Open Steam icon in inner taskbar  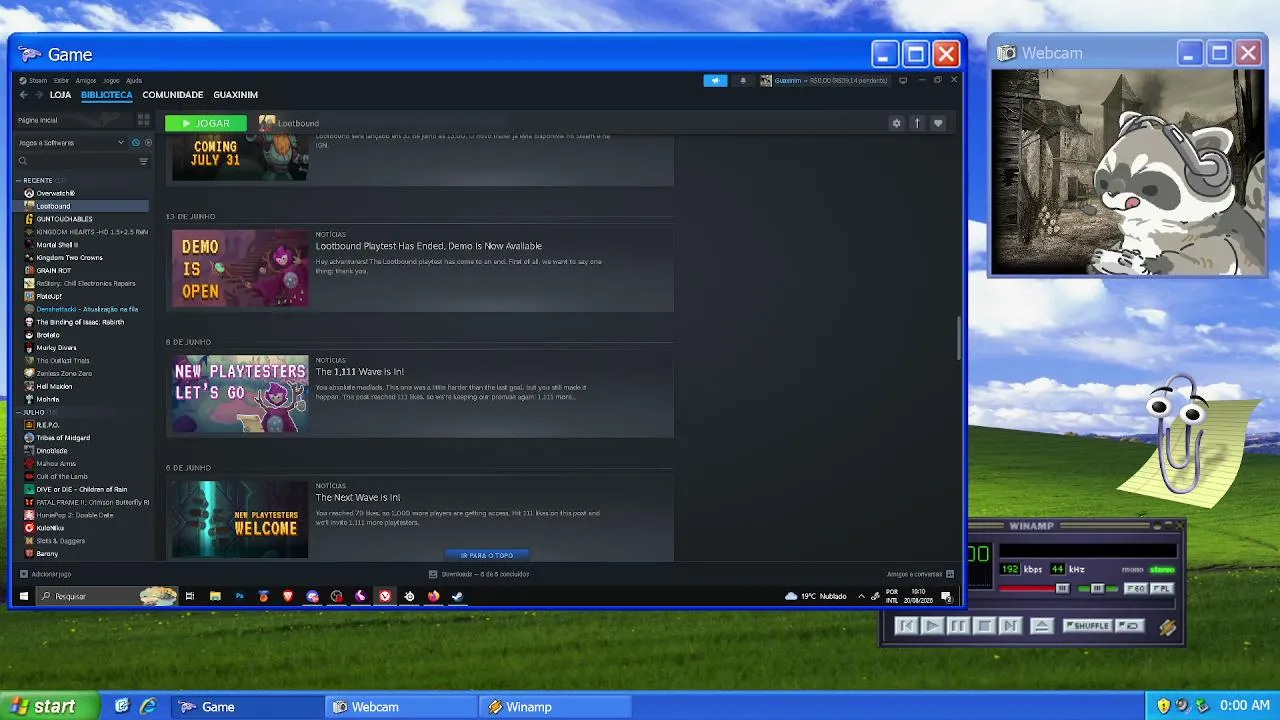pos(457,596)
